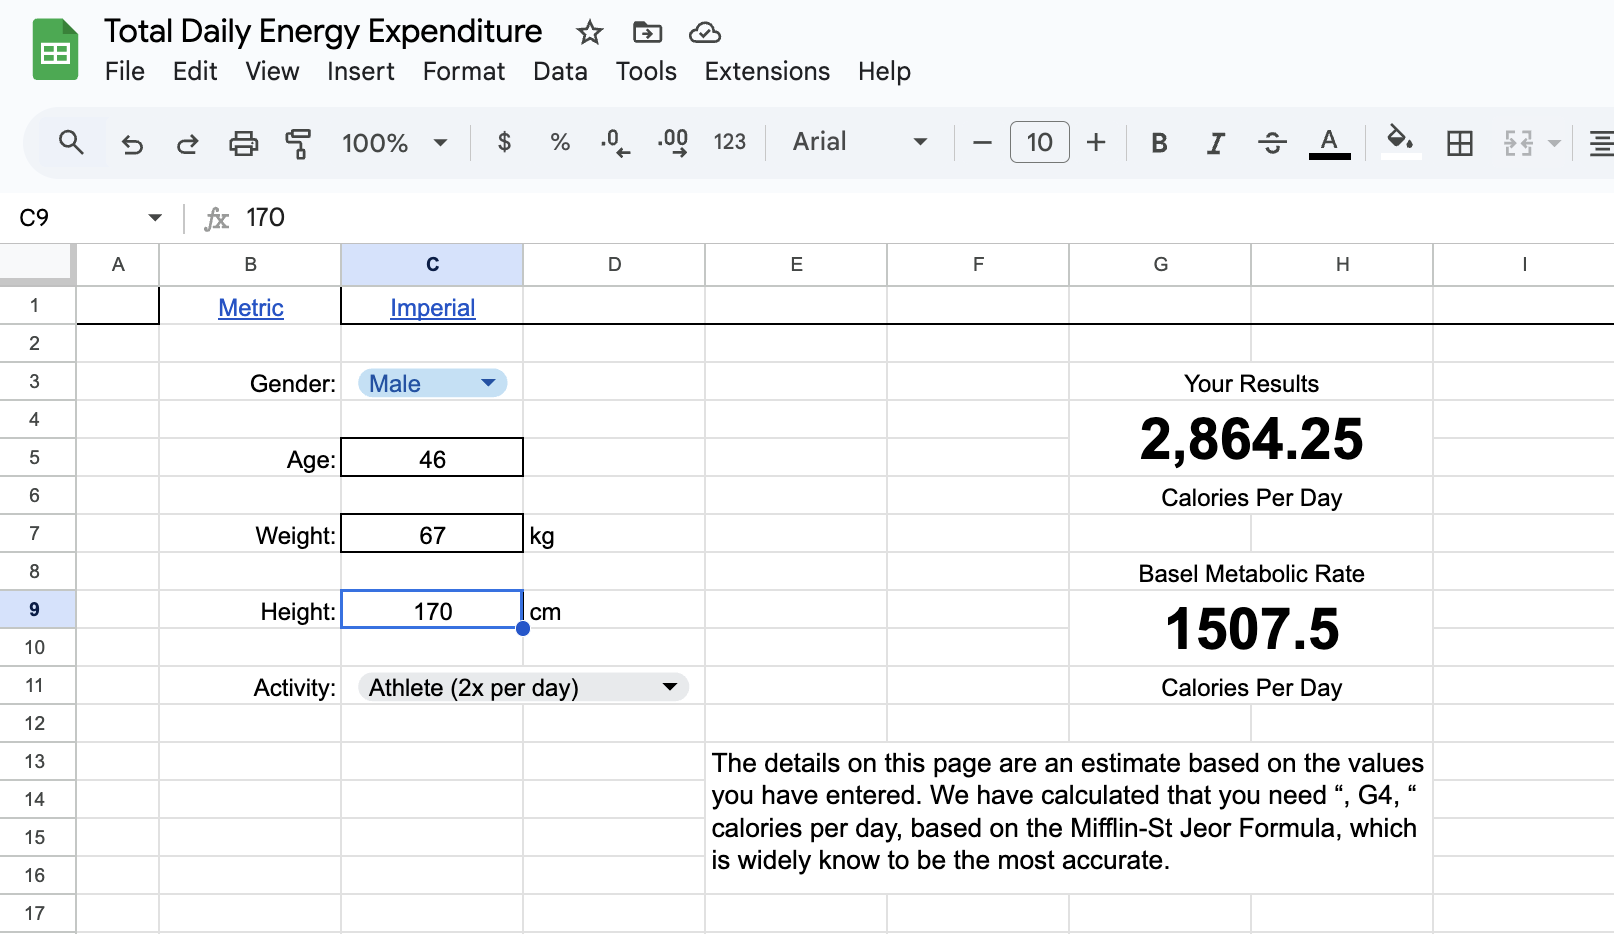Print the spreadsheet
The image size is (1614, 934).
pyautogui.click(x=243, y=143)
